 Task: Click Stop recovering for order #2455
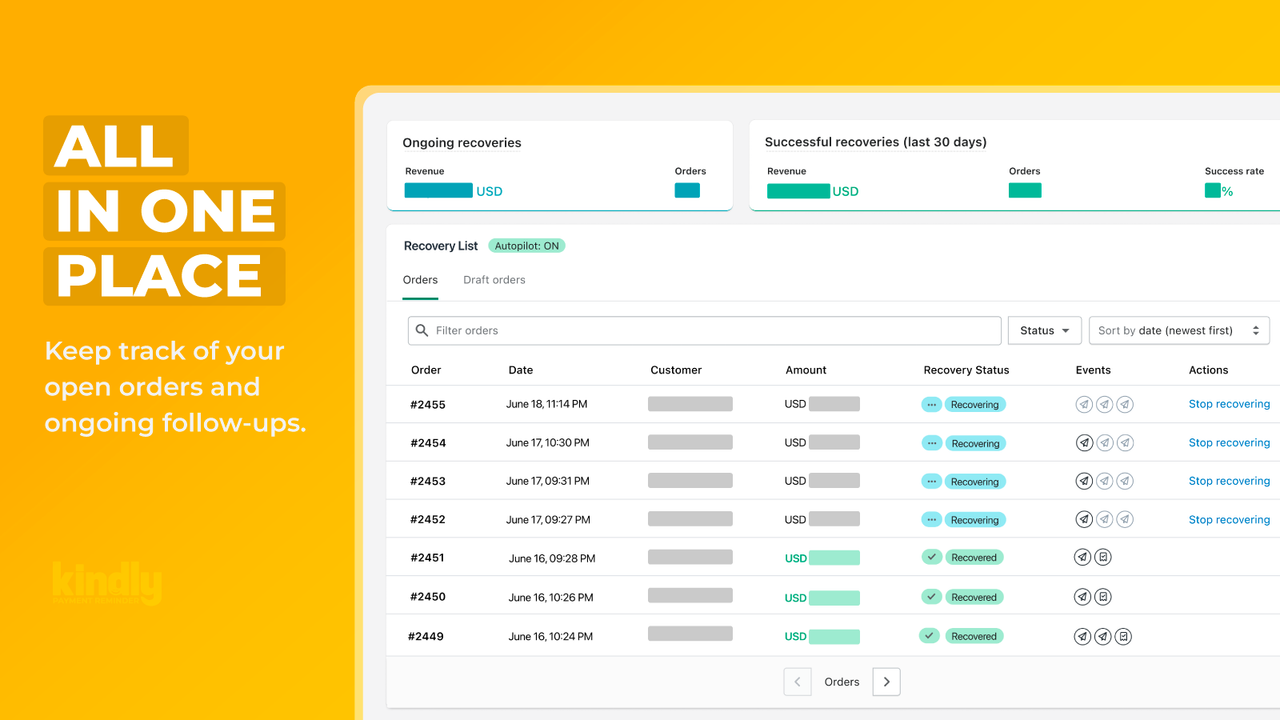pos(1229,404)
